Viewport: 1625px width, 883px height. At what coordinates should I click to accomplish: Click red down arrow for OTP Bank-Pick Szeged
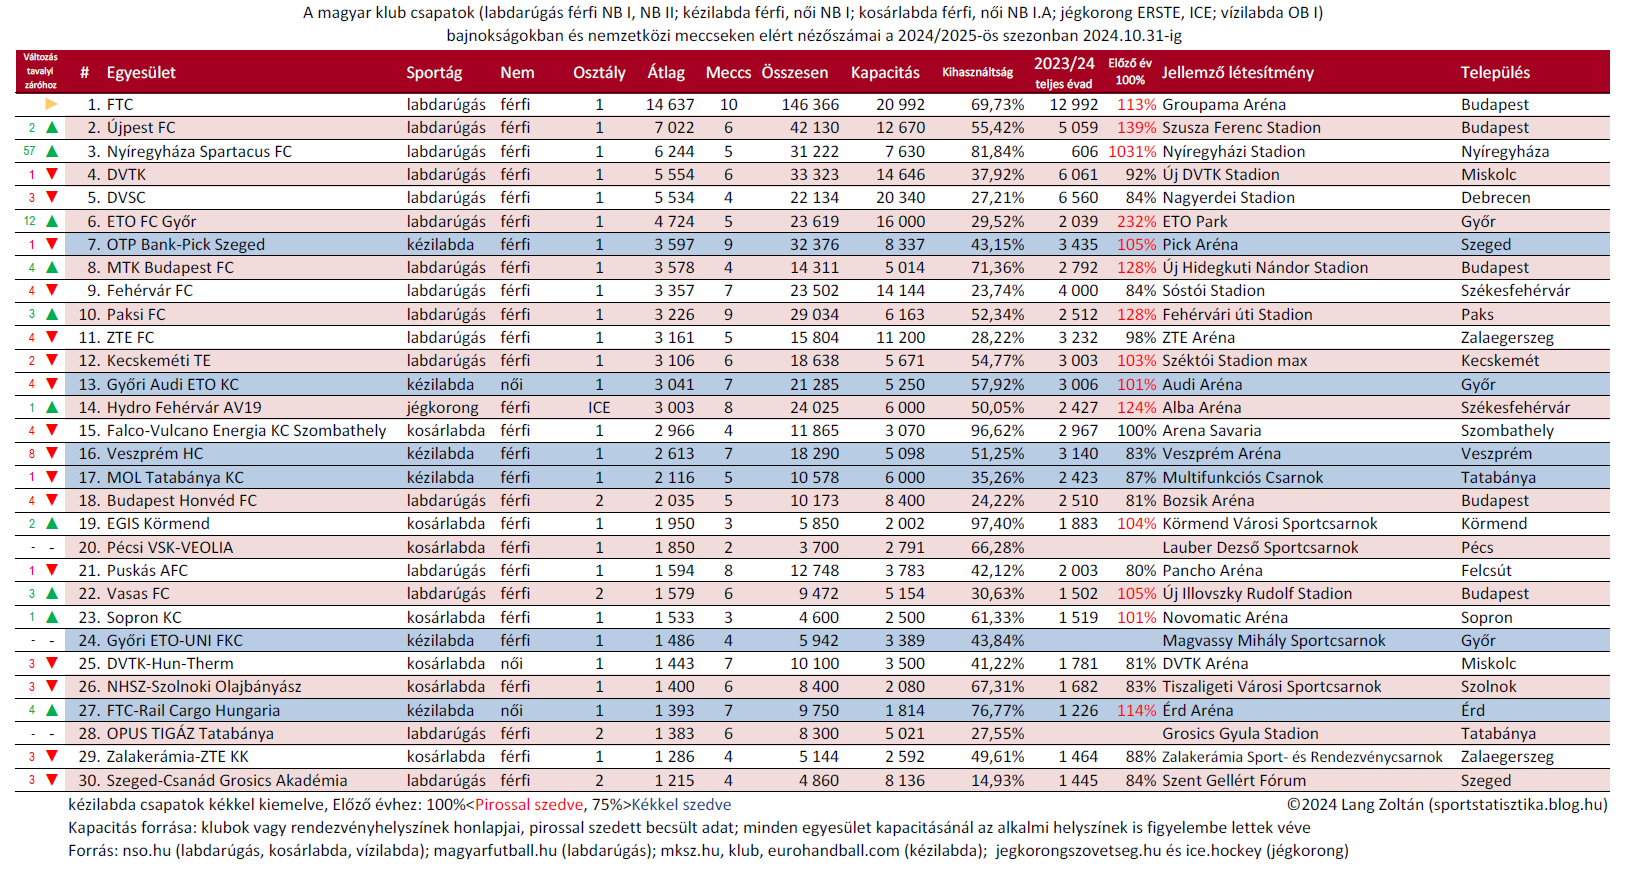pos(52,244)
